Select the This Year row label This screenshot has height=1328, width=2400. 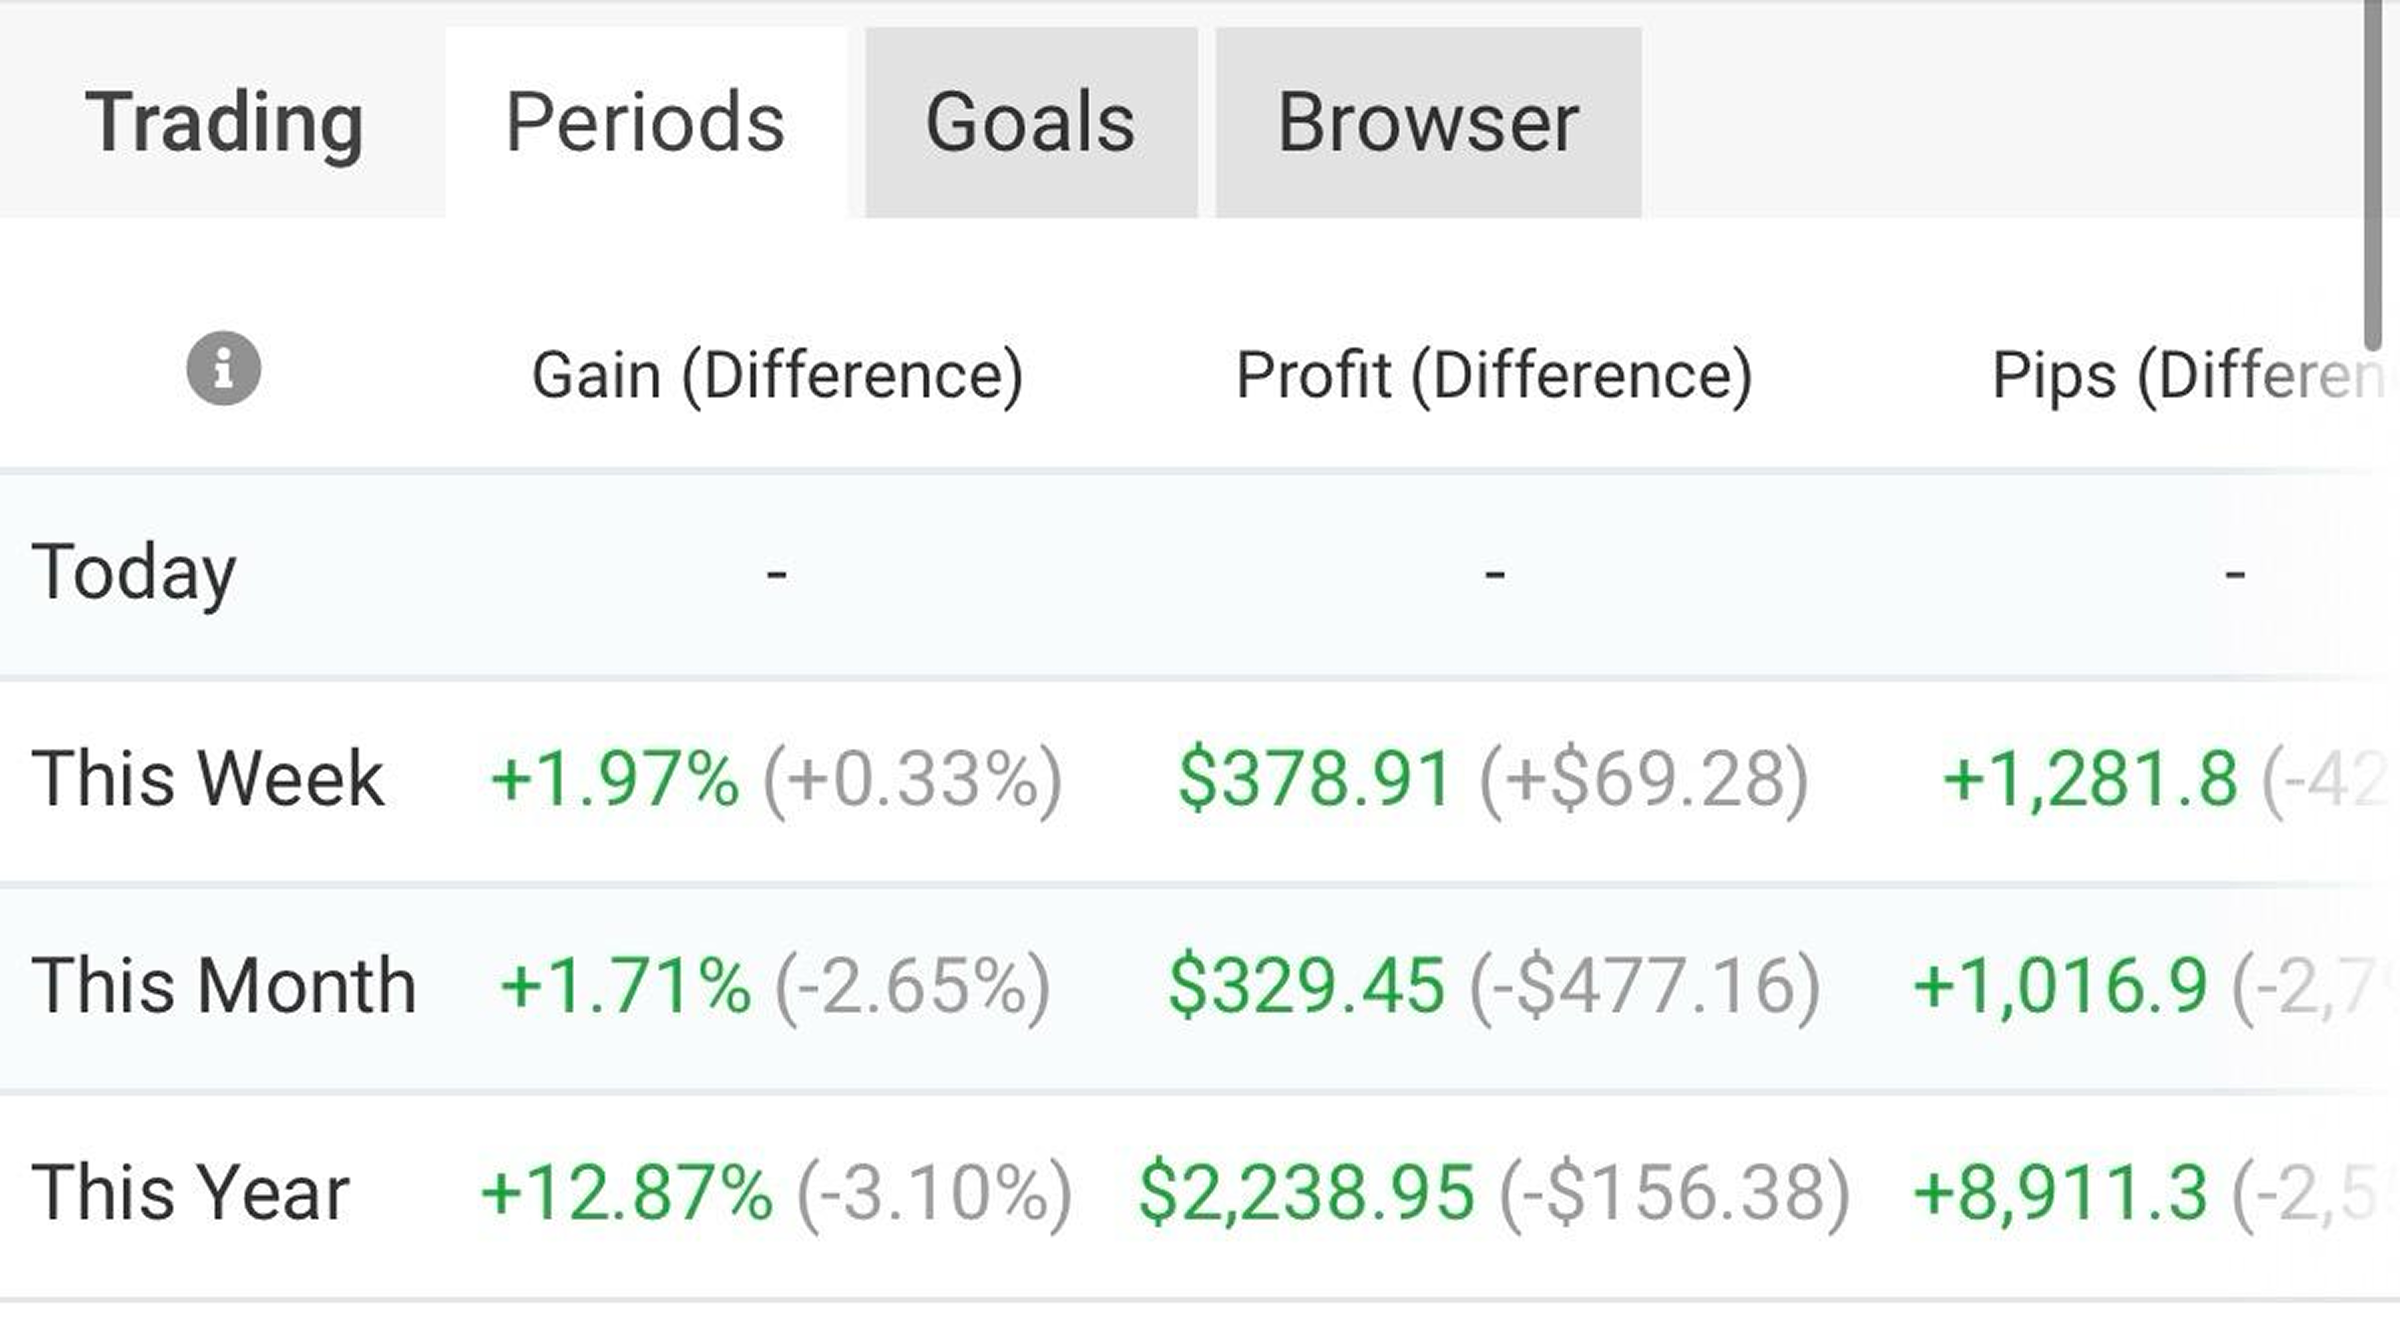coord(191,1193)
